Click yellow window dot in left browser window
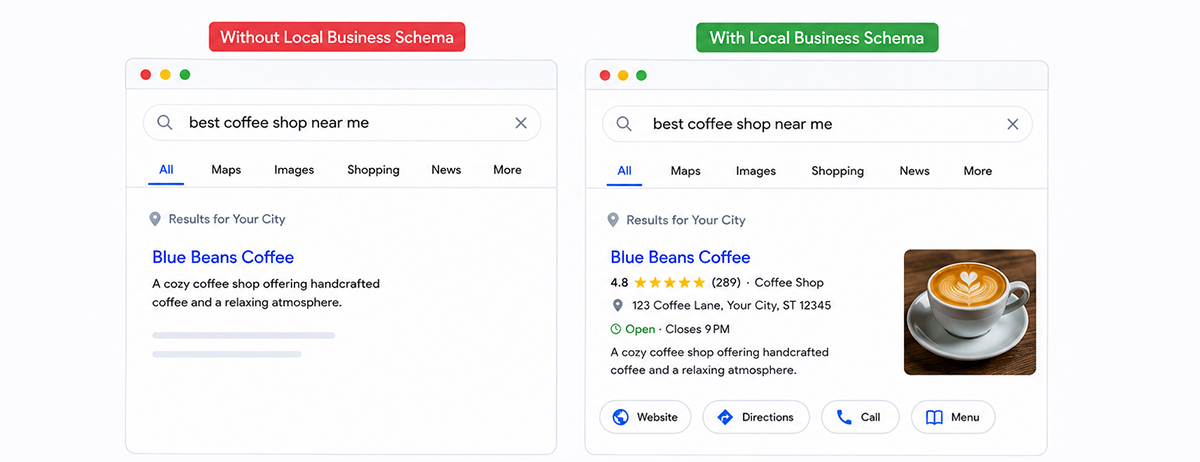This screenshot has height=462, width=1200. click(x=165, y=75)
